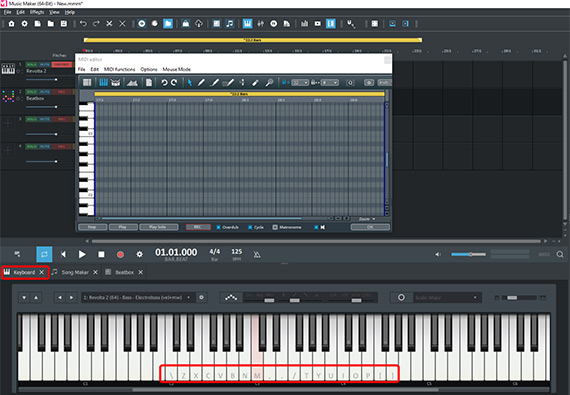Start playback with transport Play button

(82, 254)
